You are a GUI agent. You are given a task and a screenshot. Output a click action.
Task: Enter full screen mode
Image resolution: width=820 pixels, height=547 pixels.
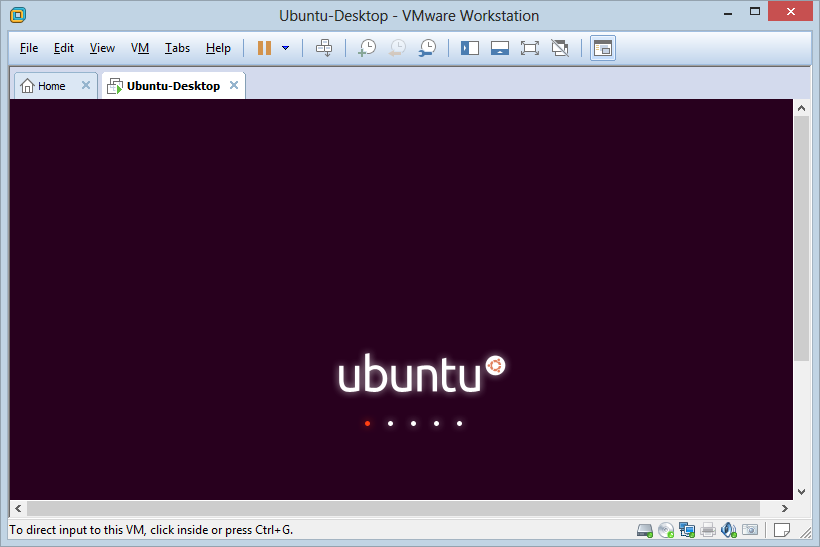click(530, 48)
